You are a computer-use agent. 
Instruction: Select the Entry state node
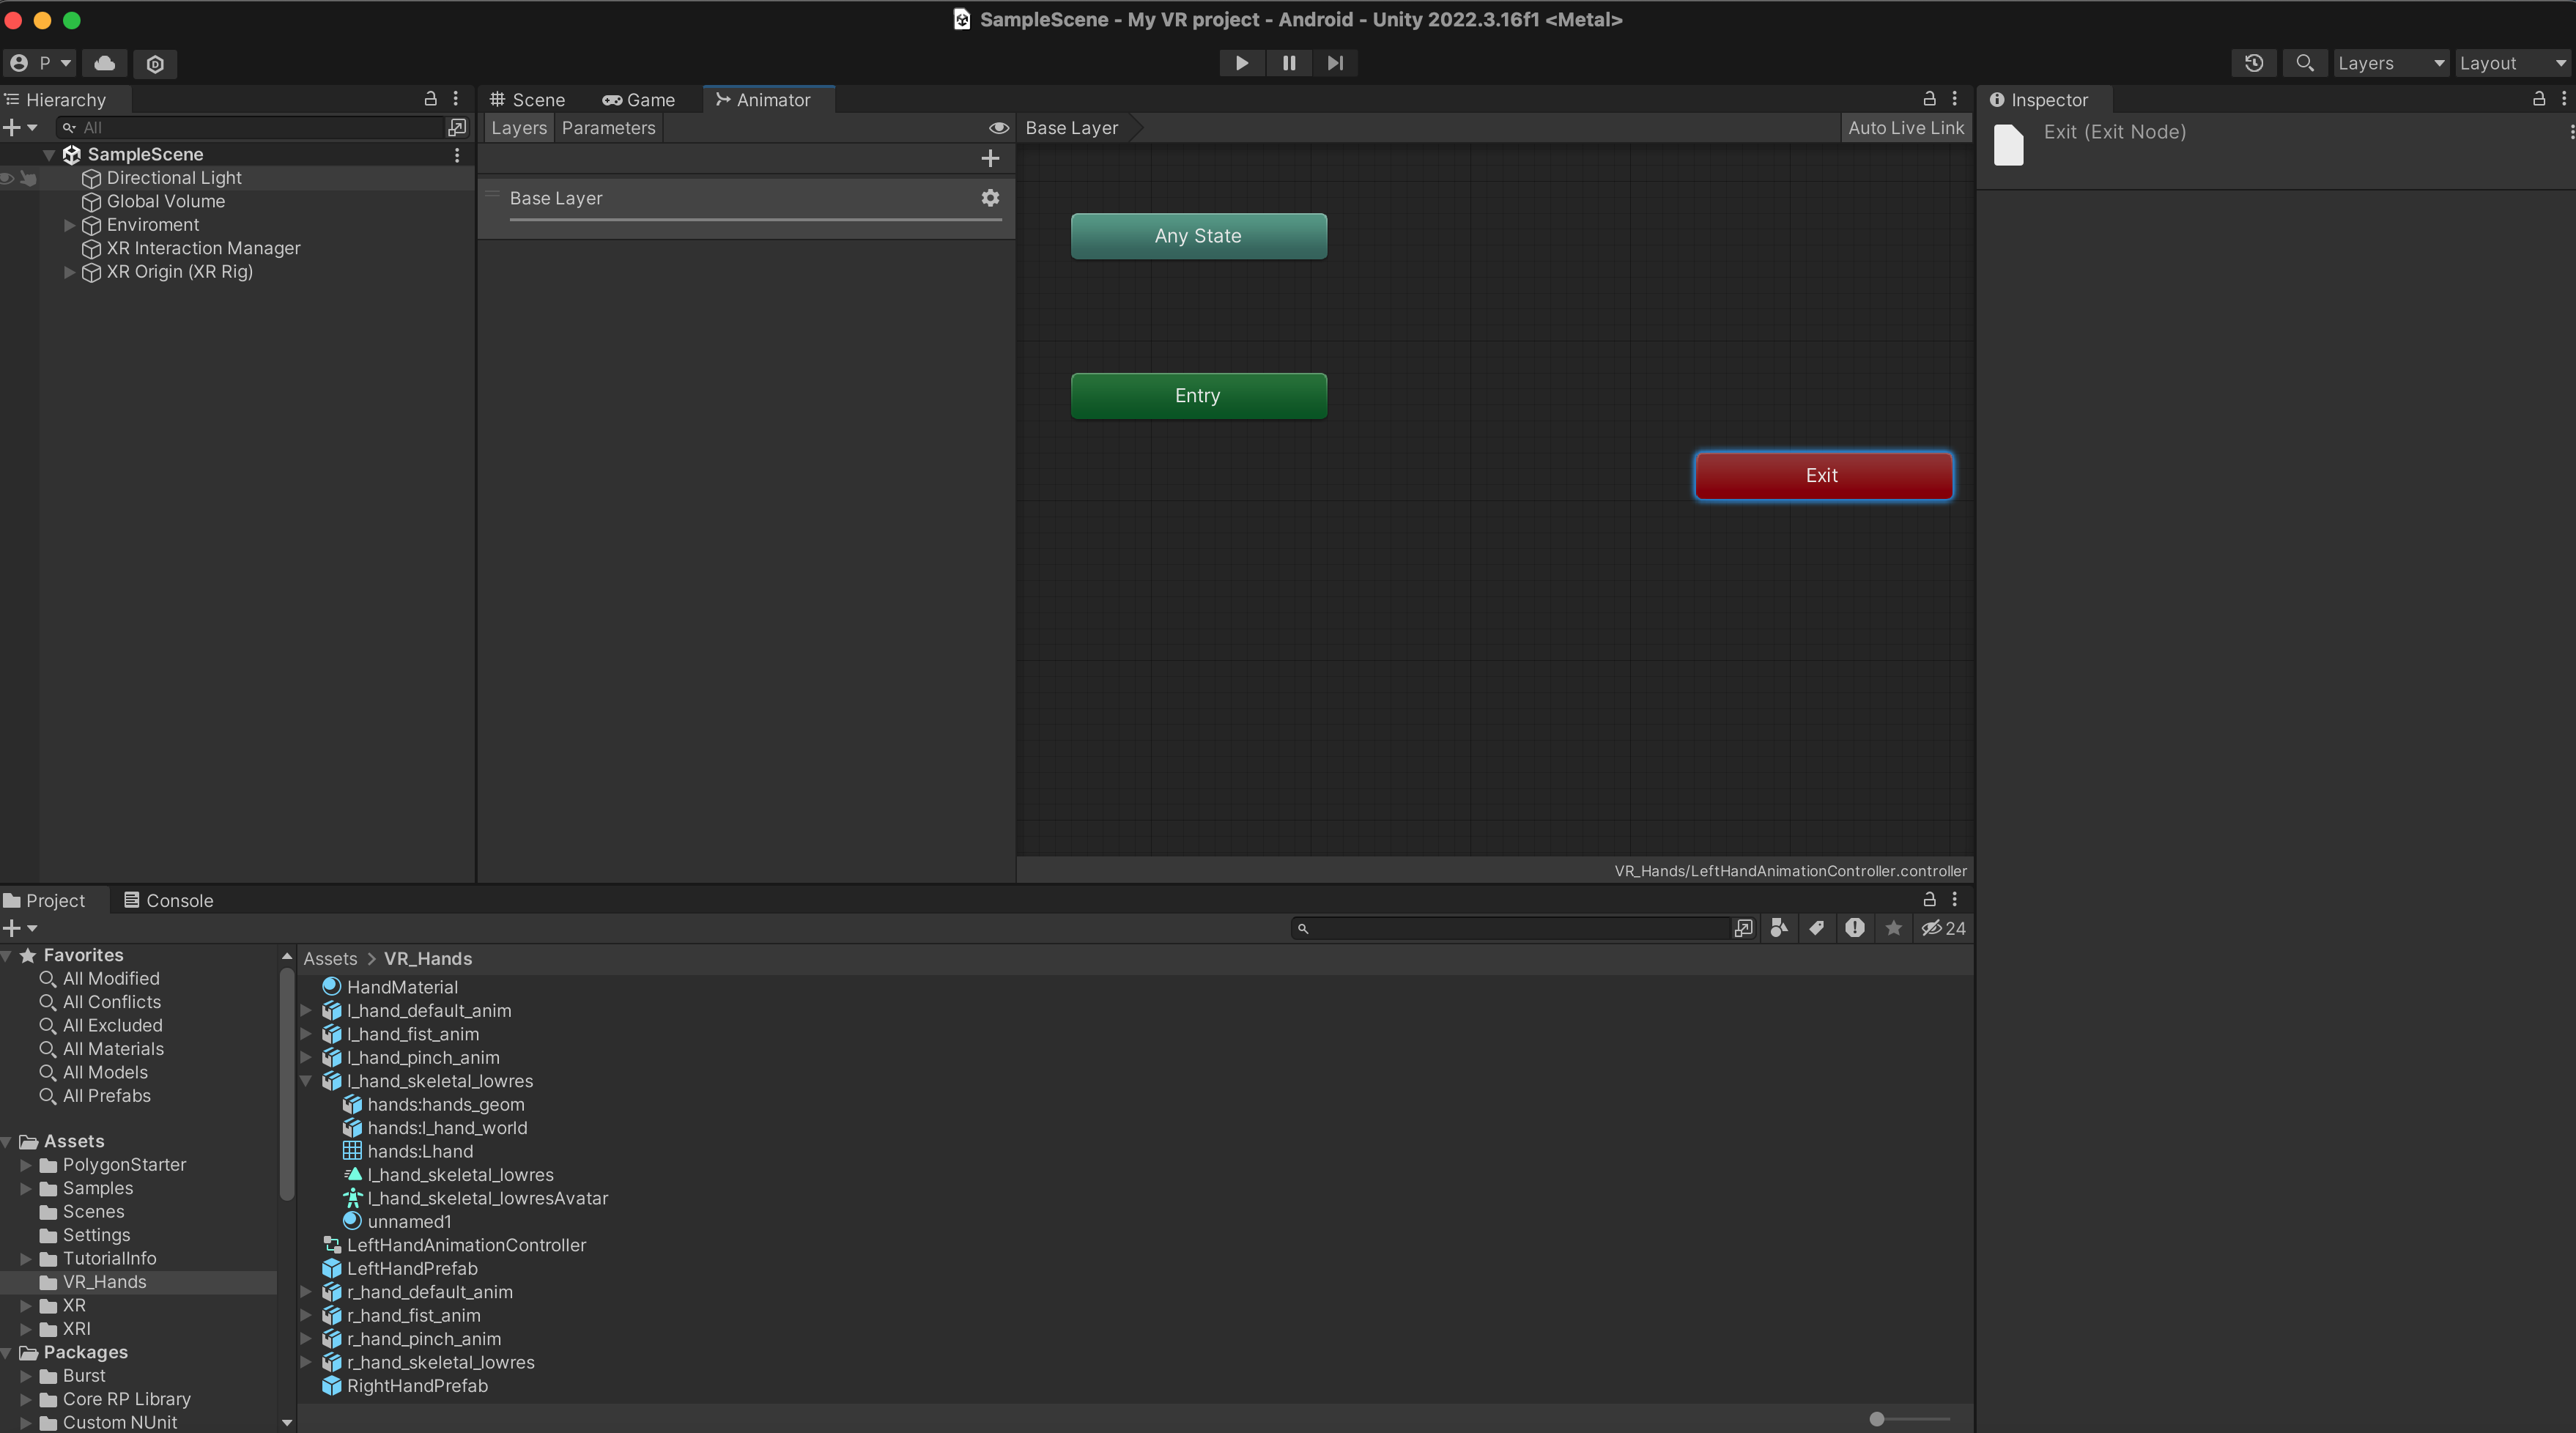[1198, 396]
